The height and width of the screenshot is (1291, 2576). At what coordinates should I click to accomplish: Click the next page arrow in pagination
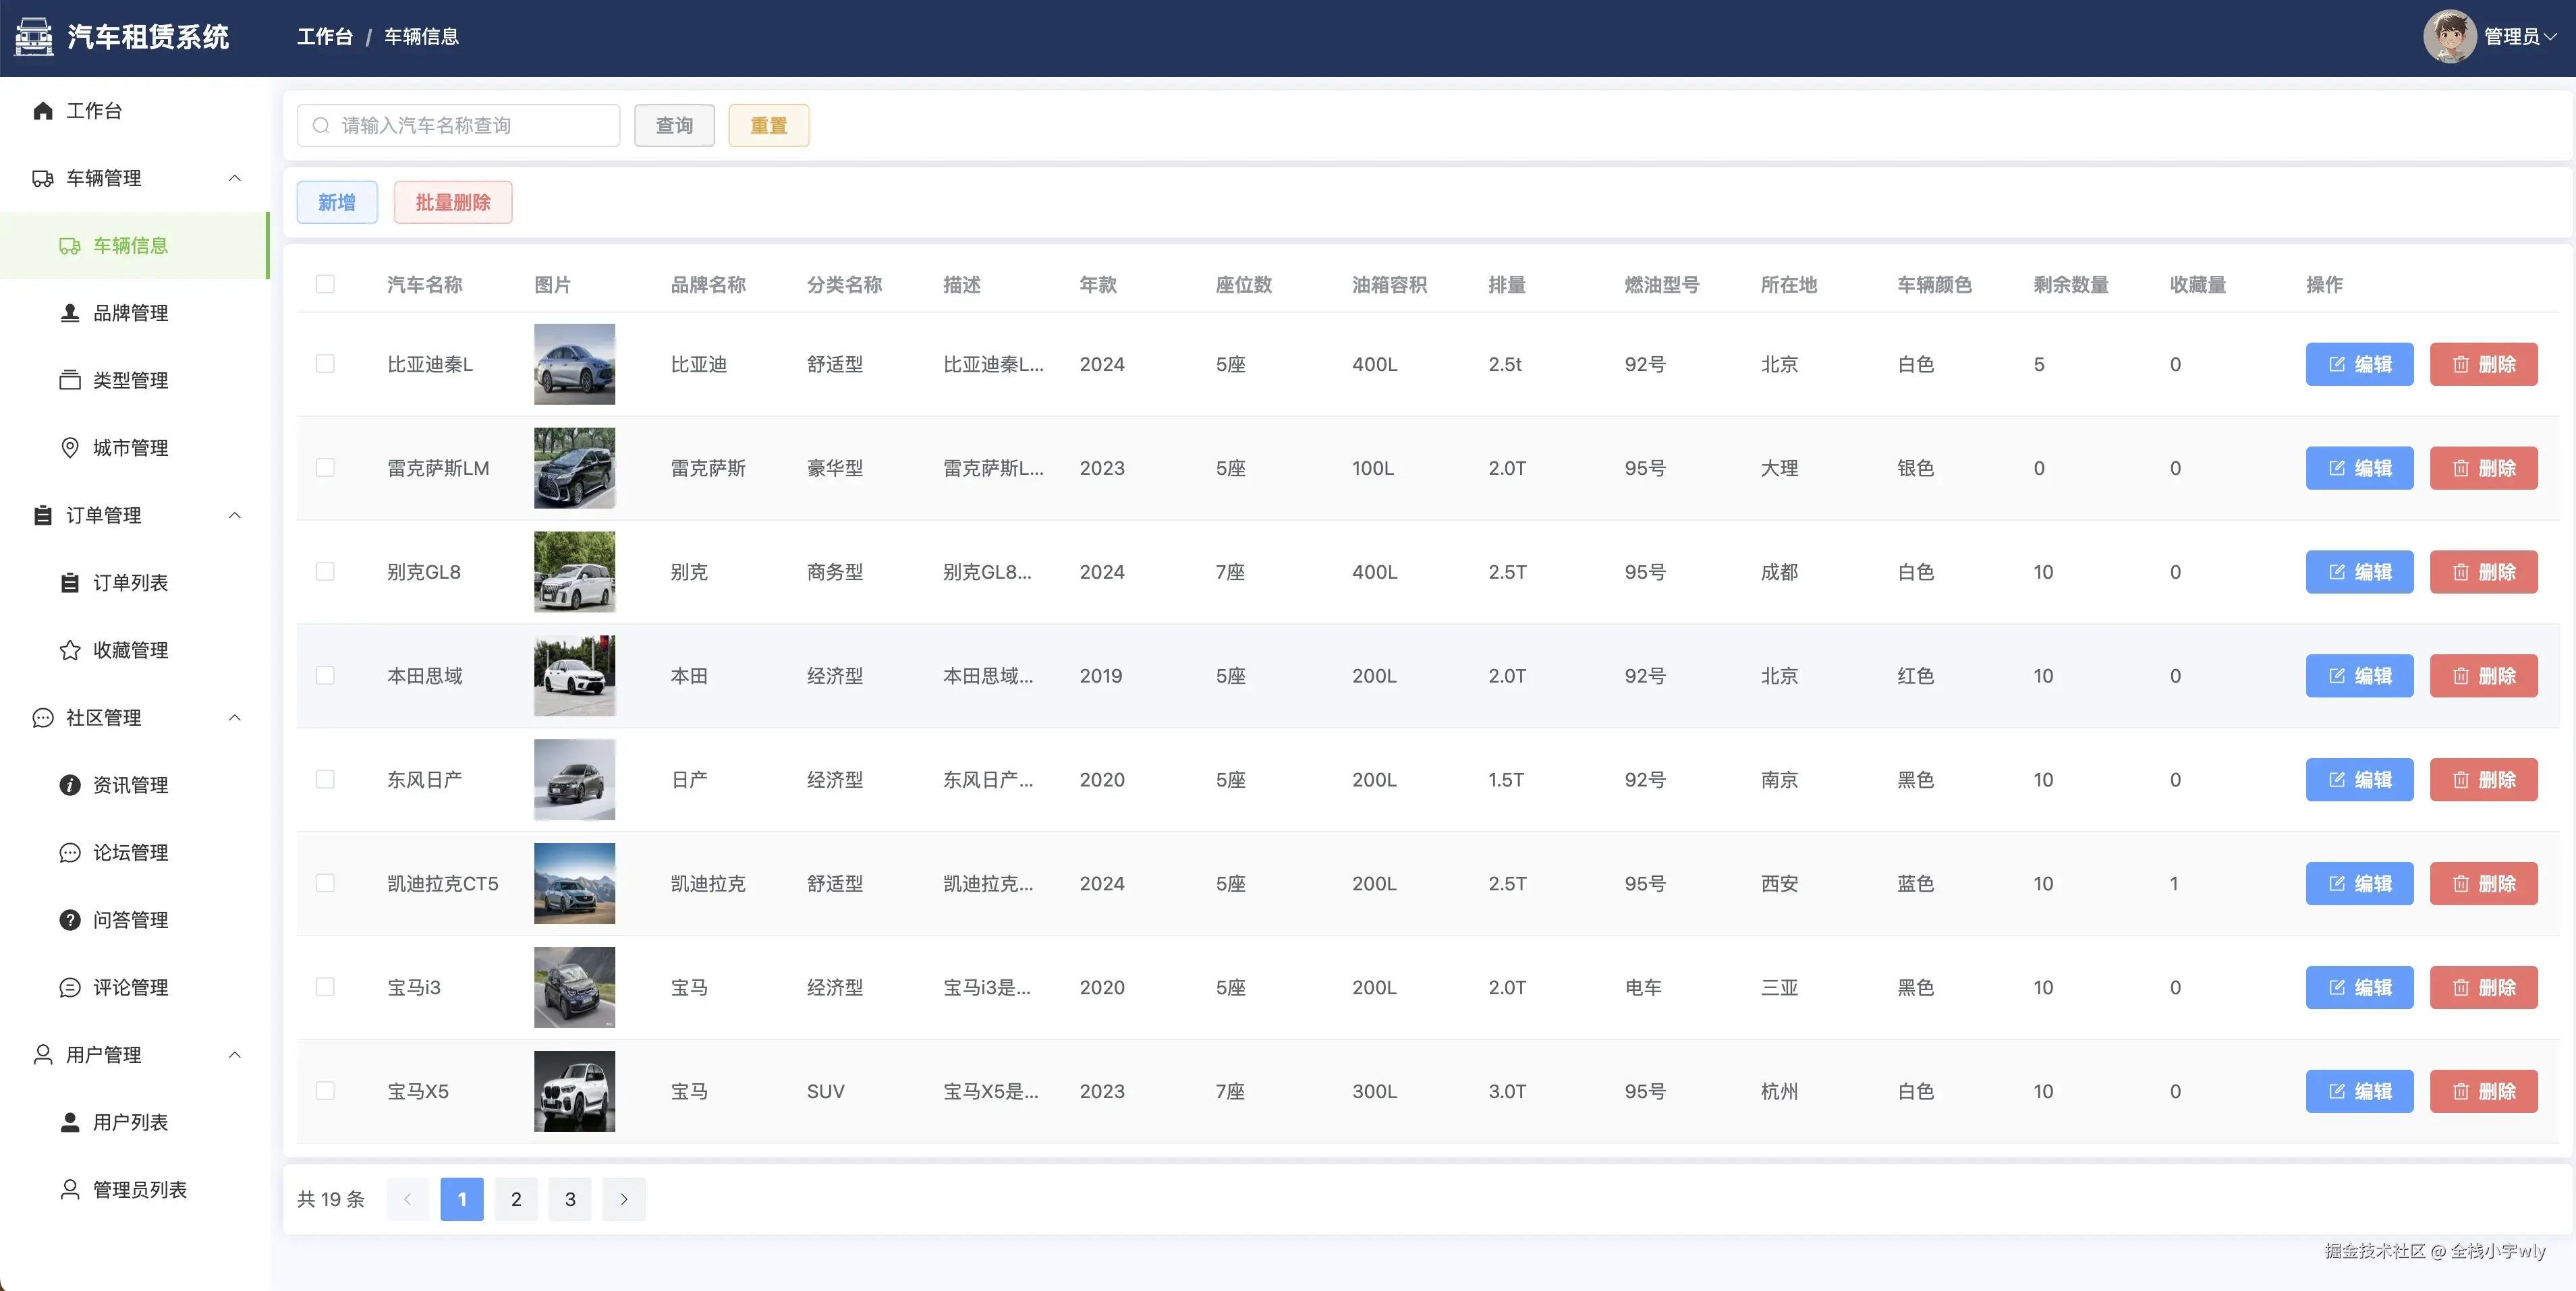[624, 1199]
